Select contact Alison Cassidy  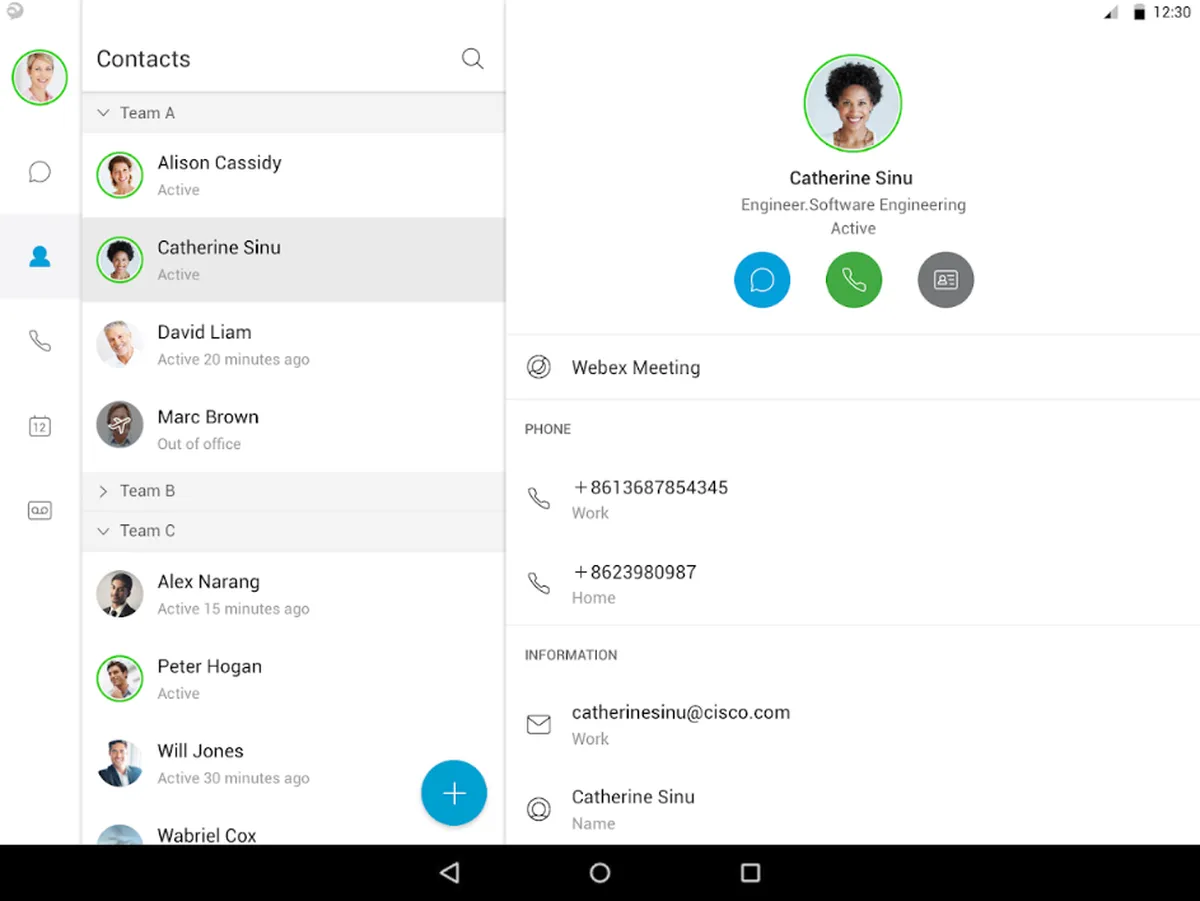[x=293, y=175]
